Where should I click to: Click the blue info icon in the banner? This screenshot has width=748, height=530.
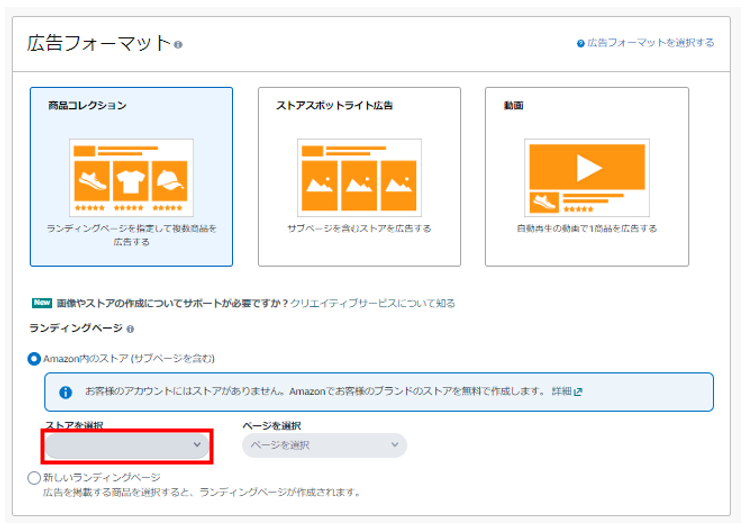point(65,392)
